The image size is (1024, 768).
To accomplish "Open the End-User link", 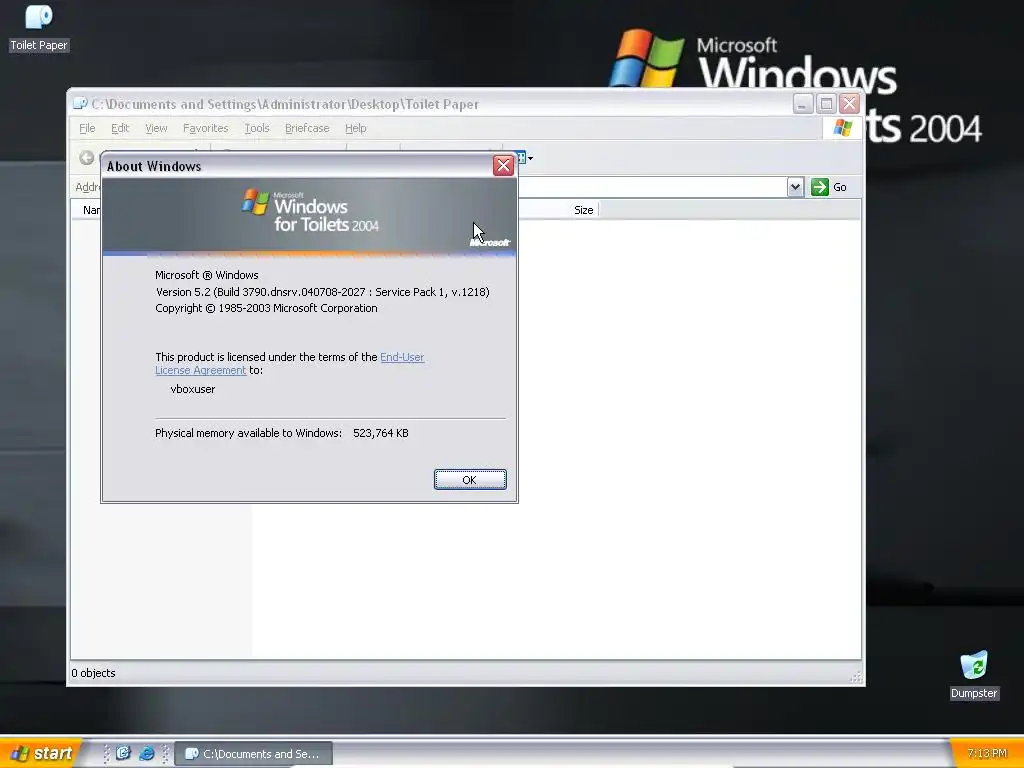I will tap(402, 357).
